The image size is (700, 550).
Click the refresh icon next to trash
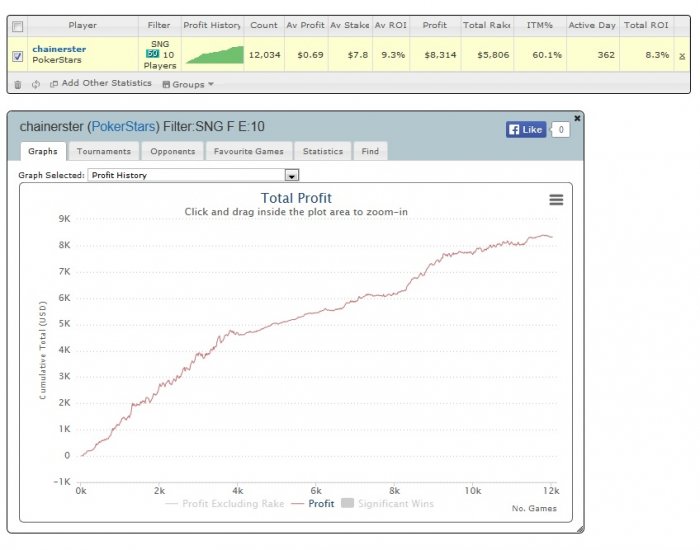click(36, 84)
